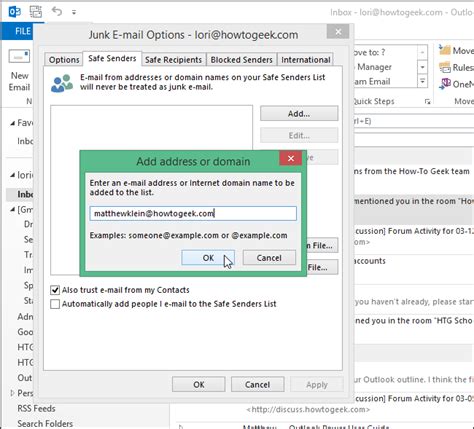Open the Quick Steps dialog launcher
474x429 pixels.
[428, 102]
